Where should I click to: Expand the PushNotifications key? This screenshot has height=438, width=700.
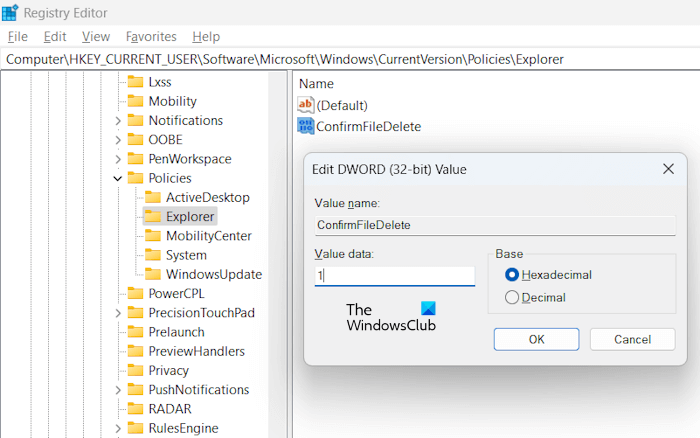pyautogui.click(x=118, y=389)
